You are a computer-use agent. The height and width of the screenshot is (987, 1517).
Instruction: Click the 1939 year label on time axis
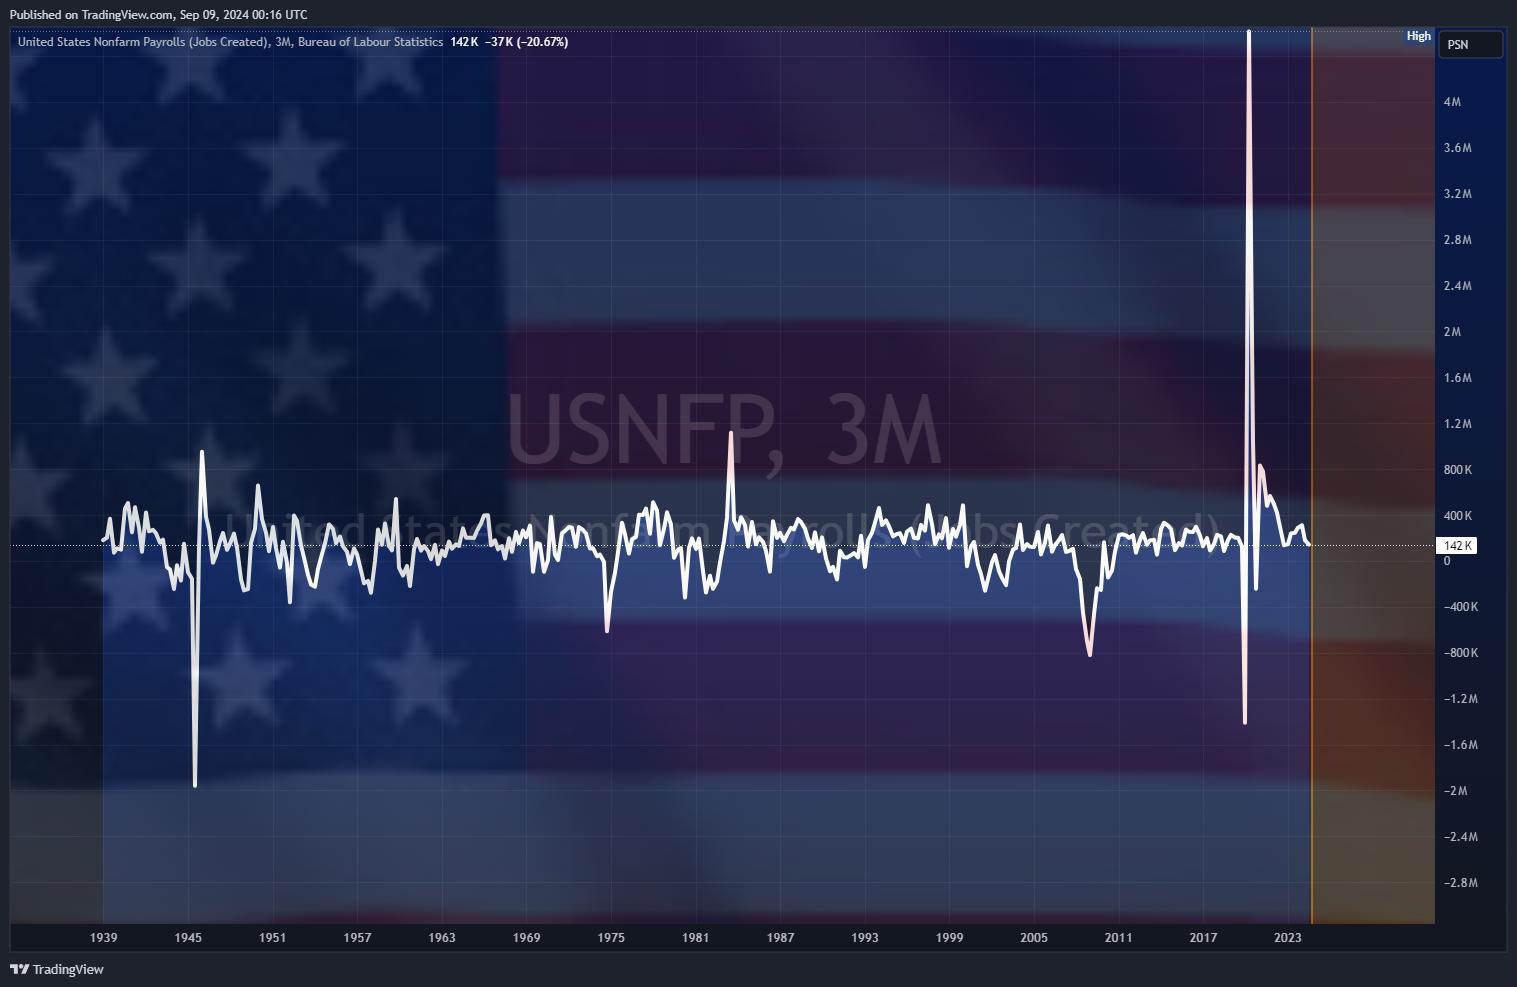(x=103, y=938)
